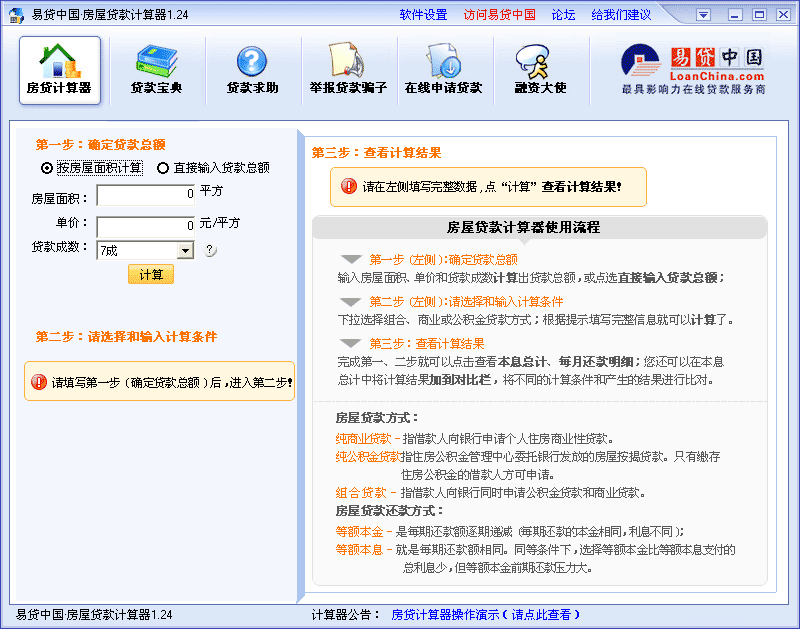800x629 pixels.
Task: Open the 在线申请贷款 icon
Action: (x=443, y=70)
